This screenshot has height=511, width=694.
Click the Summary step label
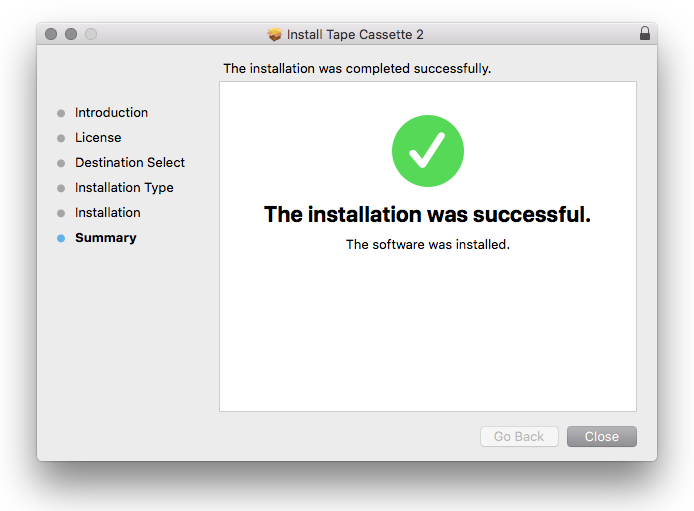coord(106,238)
